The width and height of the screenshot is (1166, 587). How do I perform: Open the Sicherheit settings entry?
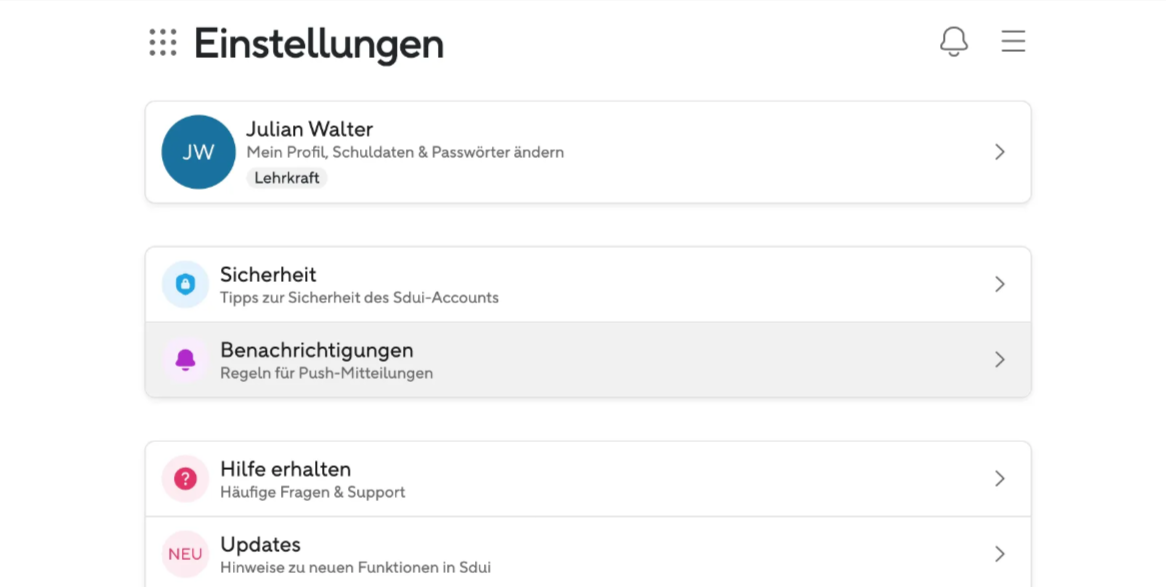click(588, 284)
